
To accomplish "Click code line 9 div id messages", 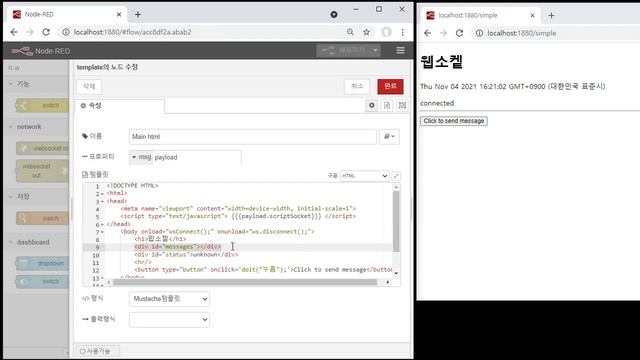I will point(178,247).
